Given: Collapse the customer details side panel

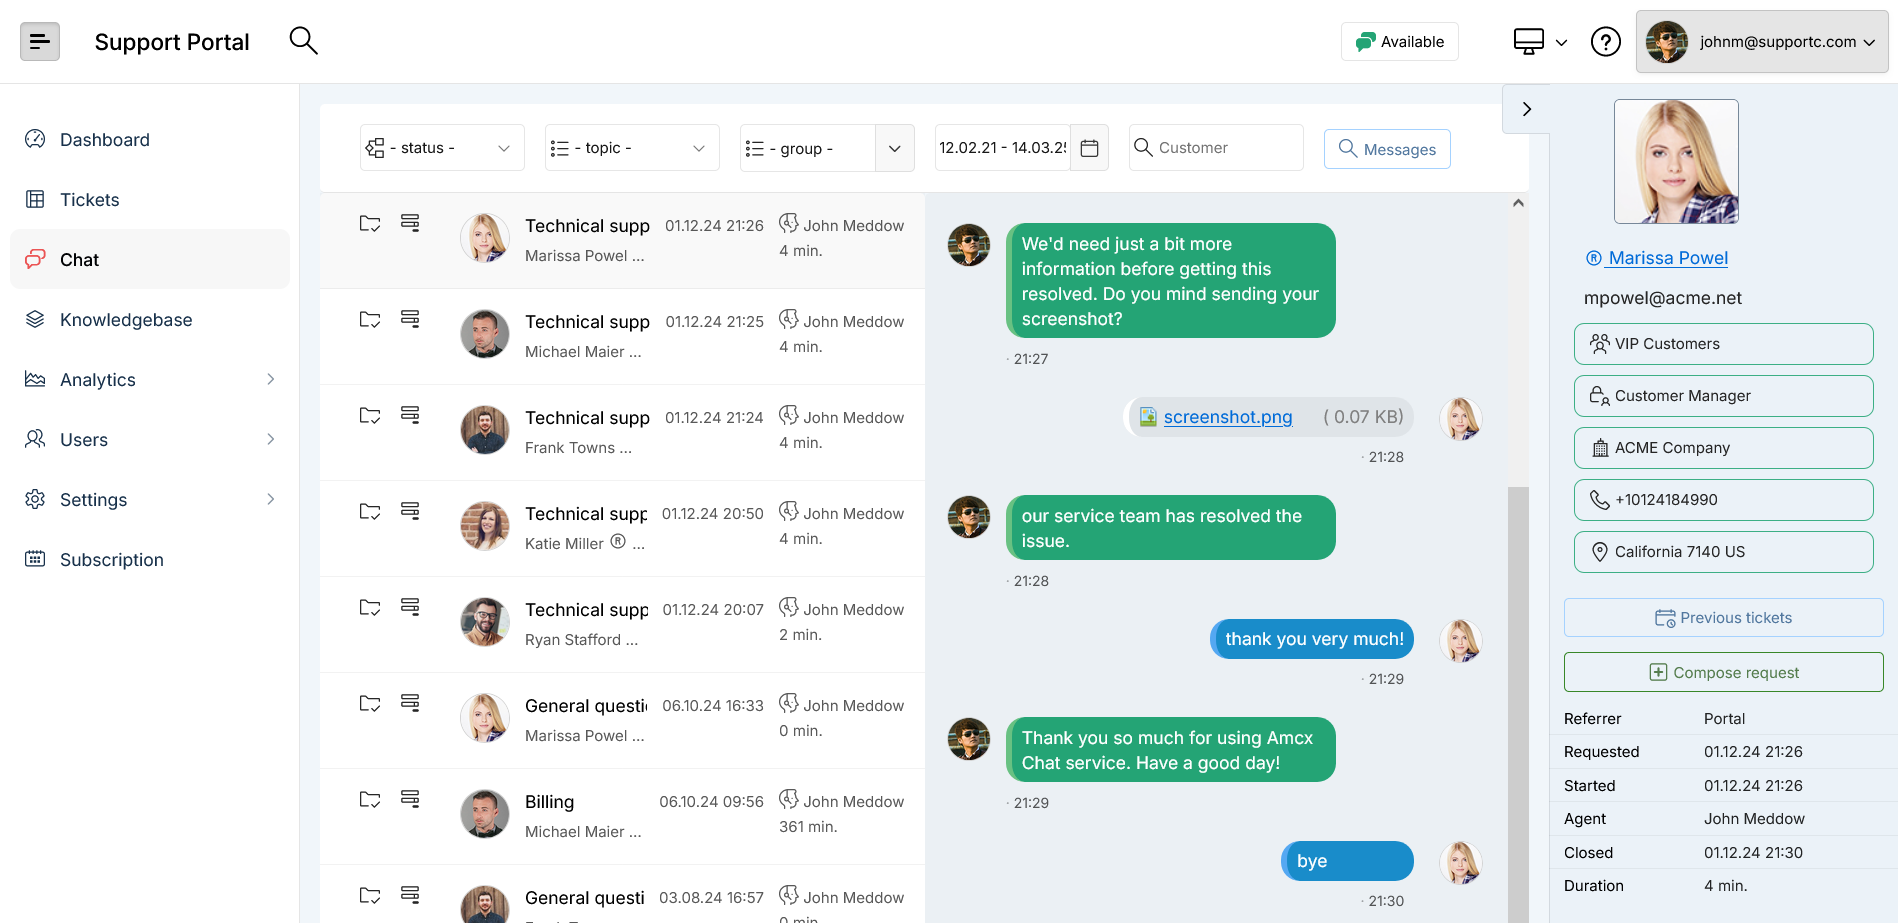Looking at the screenshot, I should click(x=1526, y=109).
